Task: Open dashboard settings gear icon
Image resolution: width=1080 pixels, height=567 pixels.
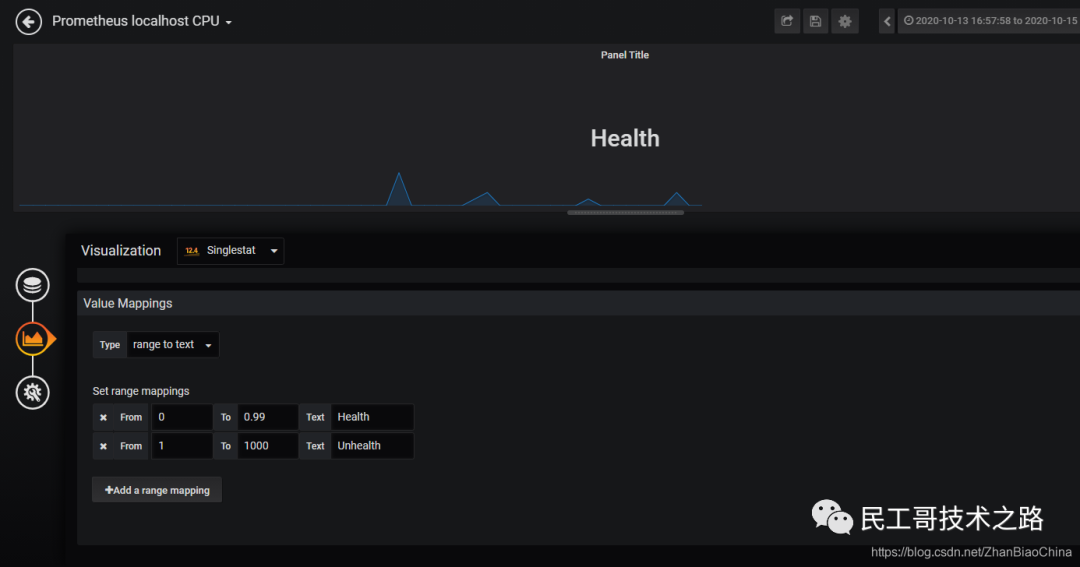Action: click(x=845, y=21)
